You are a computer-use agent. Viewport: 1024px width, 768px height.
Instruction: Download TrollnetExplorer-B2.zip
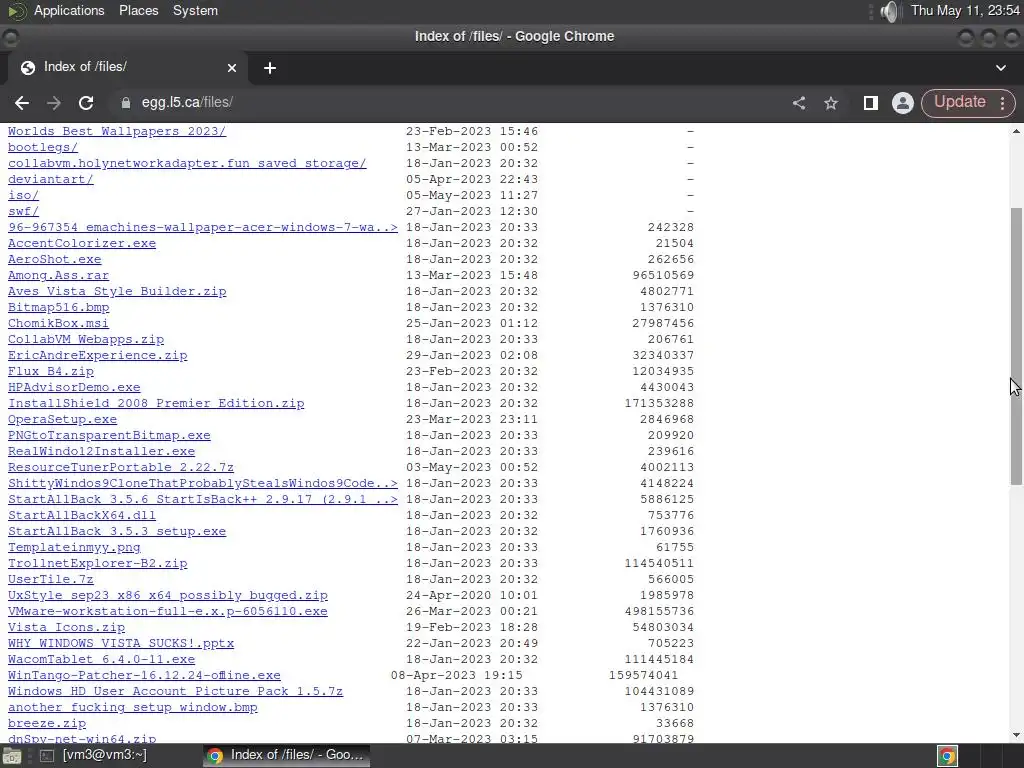click(x=97, y=564)
